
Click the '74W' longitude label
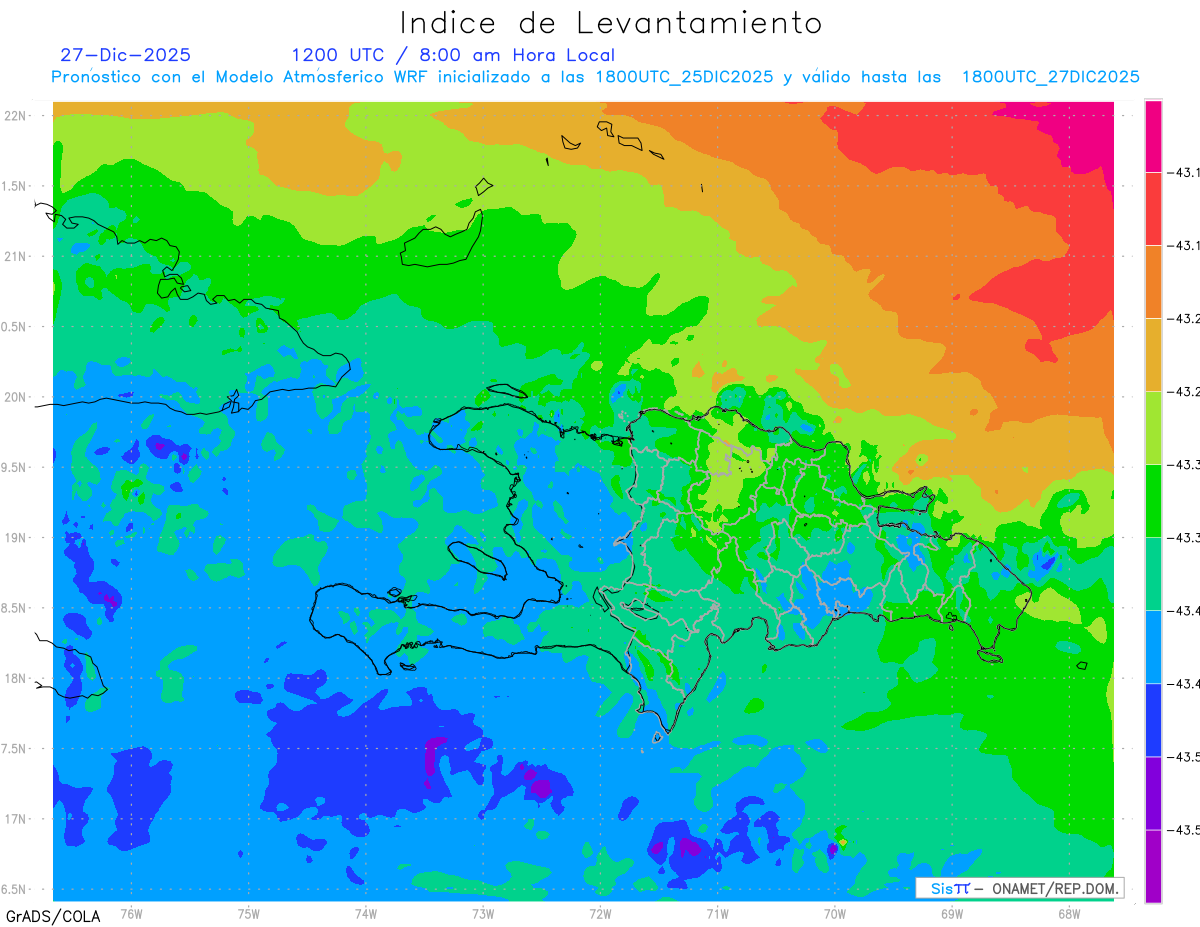pyautogui.click(x=365, y=913)
